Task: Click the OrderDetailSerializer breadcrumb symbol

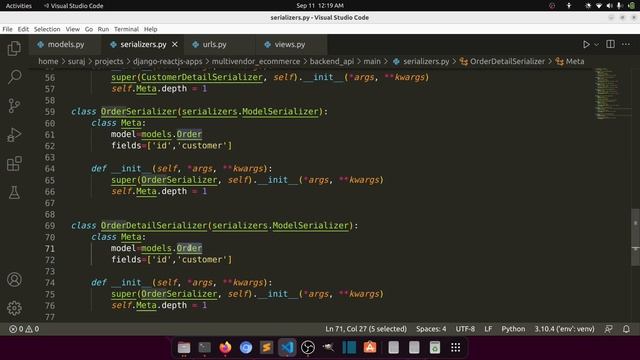Action: (x=507, y=61)
